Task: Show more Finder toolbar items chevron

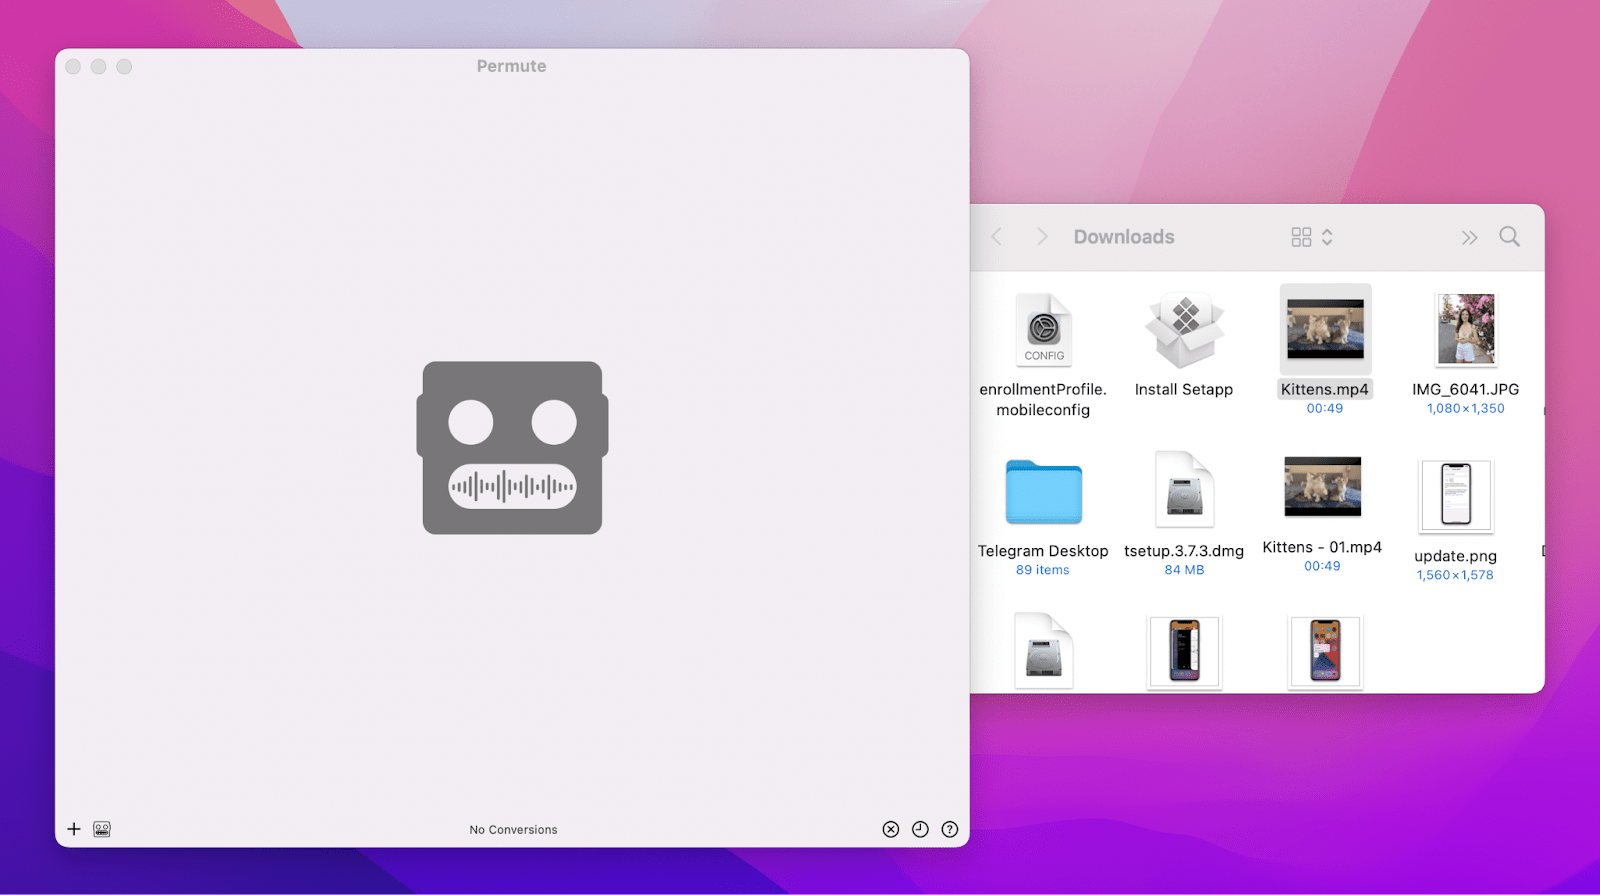Action: point(1469,238)
